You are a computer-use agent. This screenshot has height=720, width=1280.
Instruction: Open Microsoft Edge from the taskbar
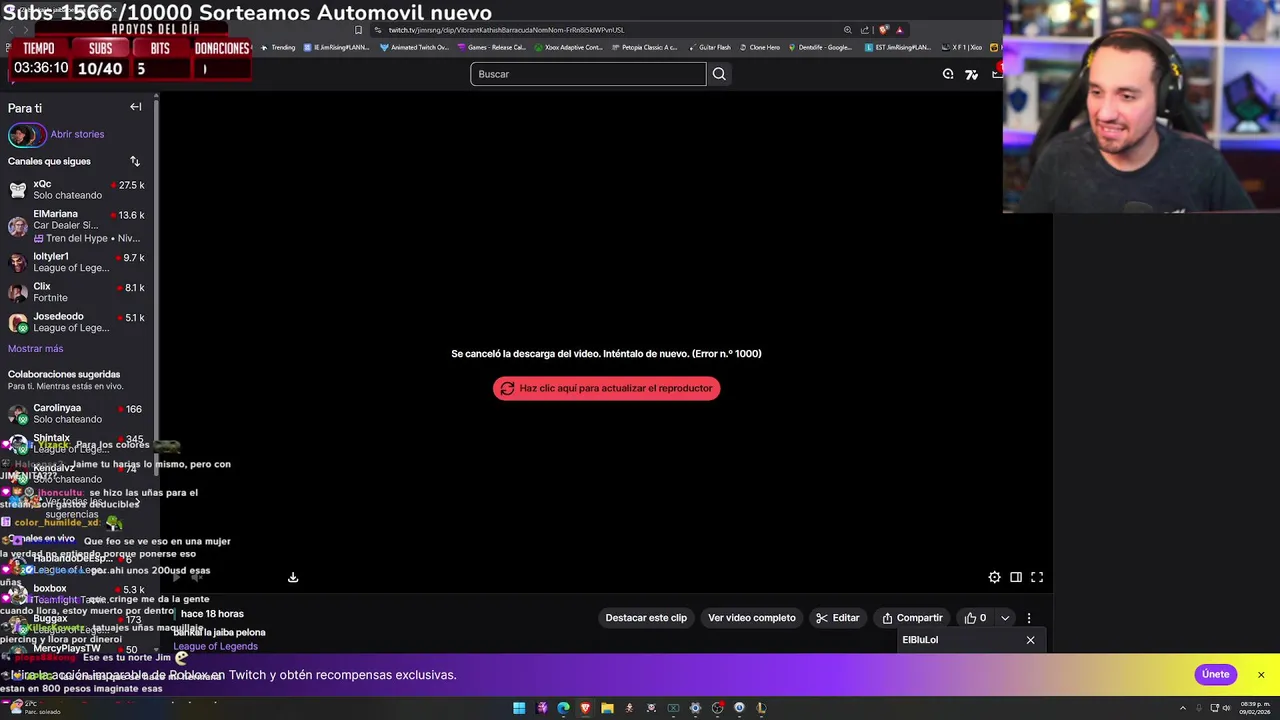(x=563, y=708)
